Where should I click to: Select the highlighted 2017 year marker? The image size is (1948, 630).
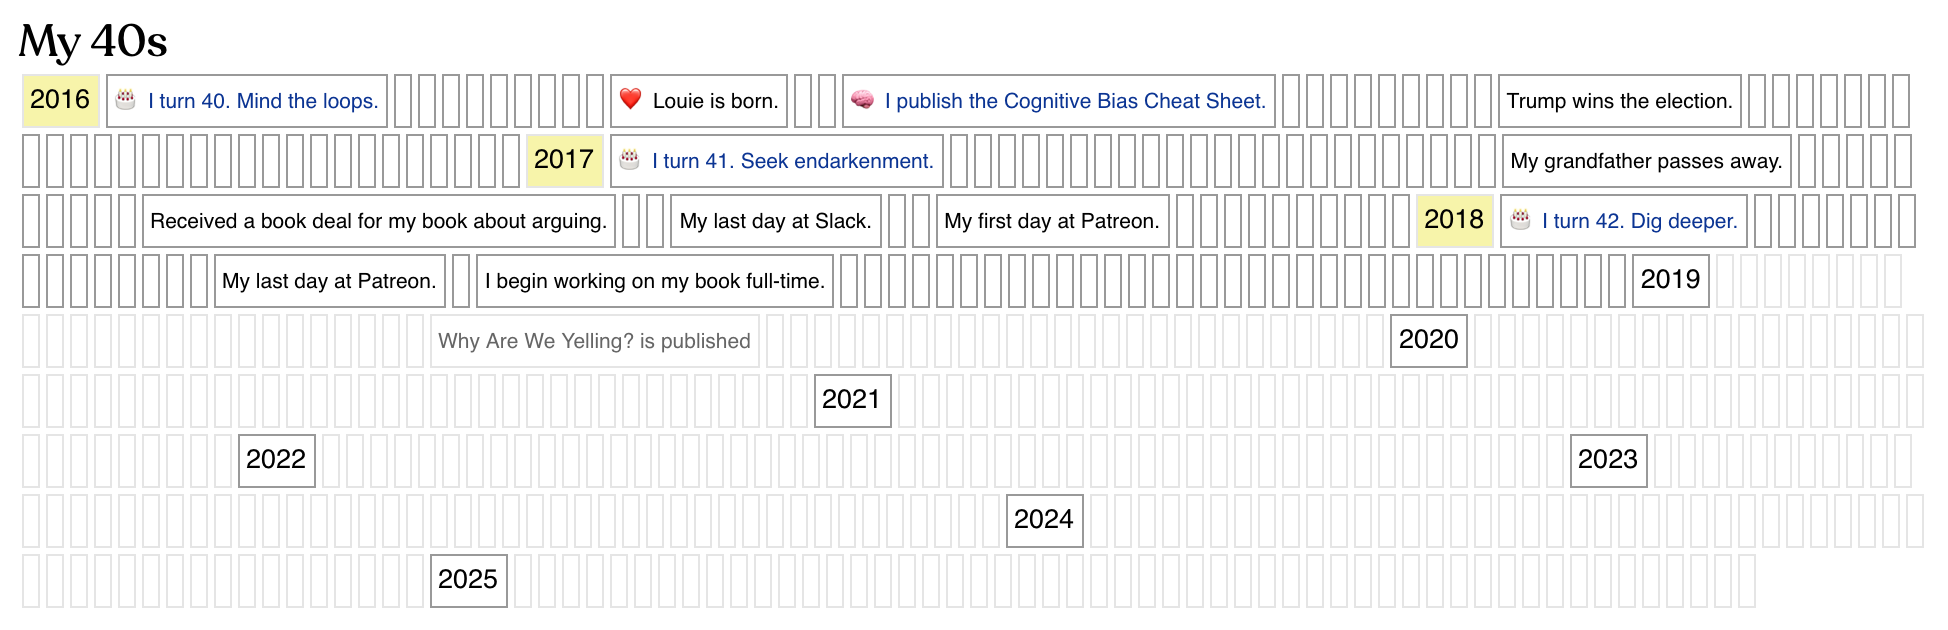point(564,160)
